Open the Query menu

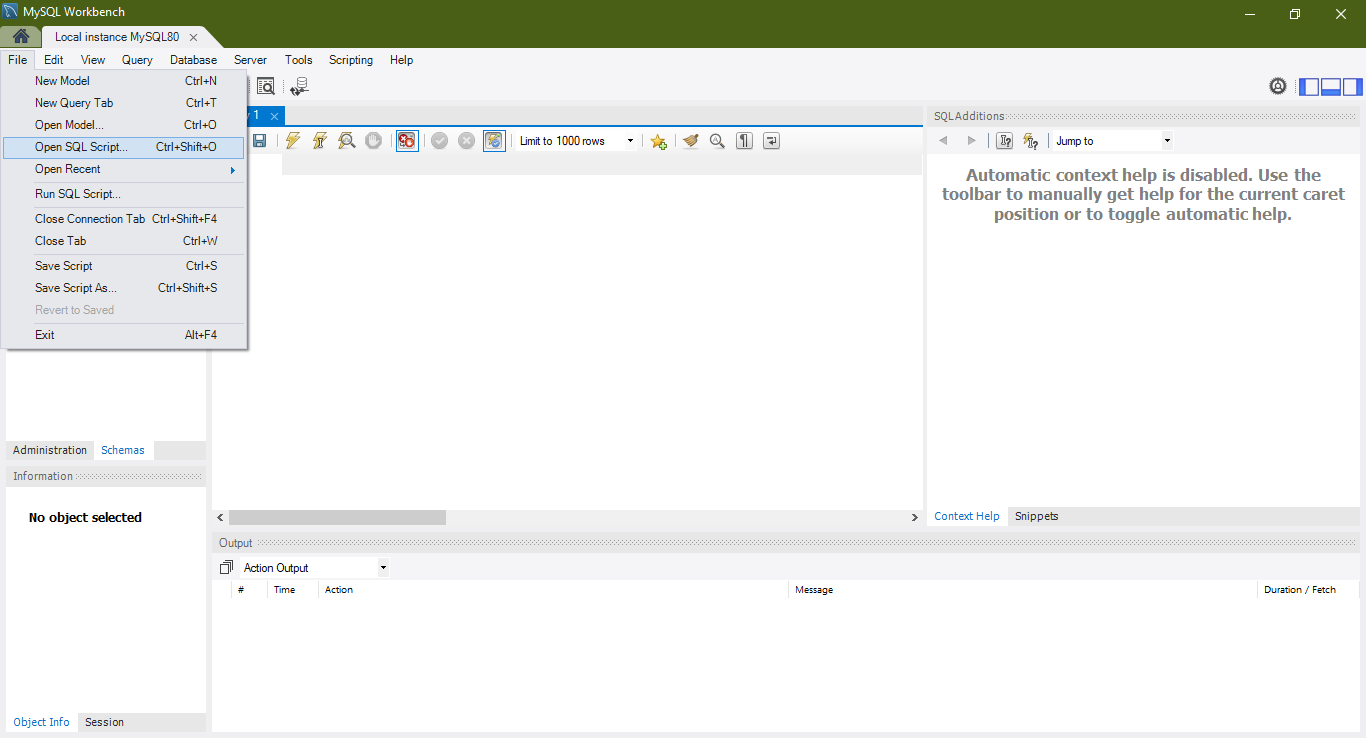click(137, 60)
